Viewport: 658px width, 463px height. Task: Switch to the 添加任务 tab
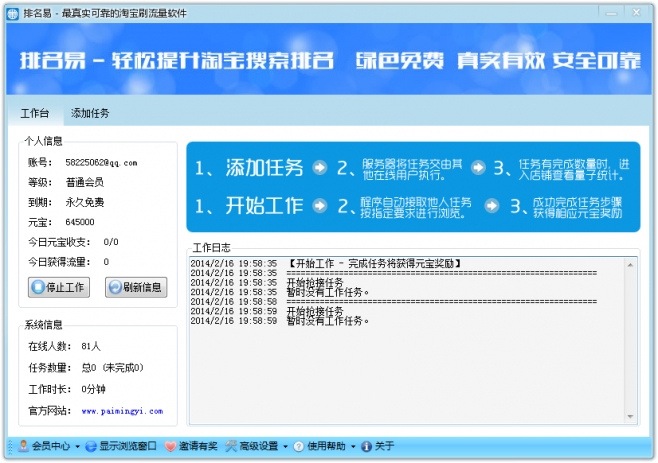tap(90, 113)
